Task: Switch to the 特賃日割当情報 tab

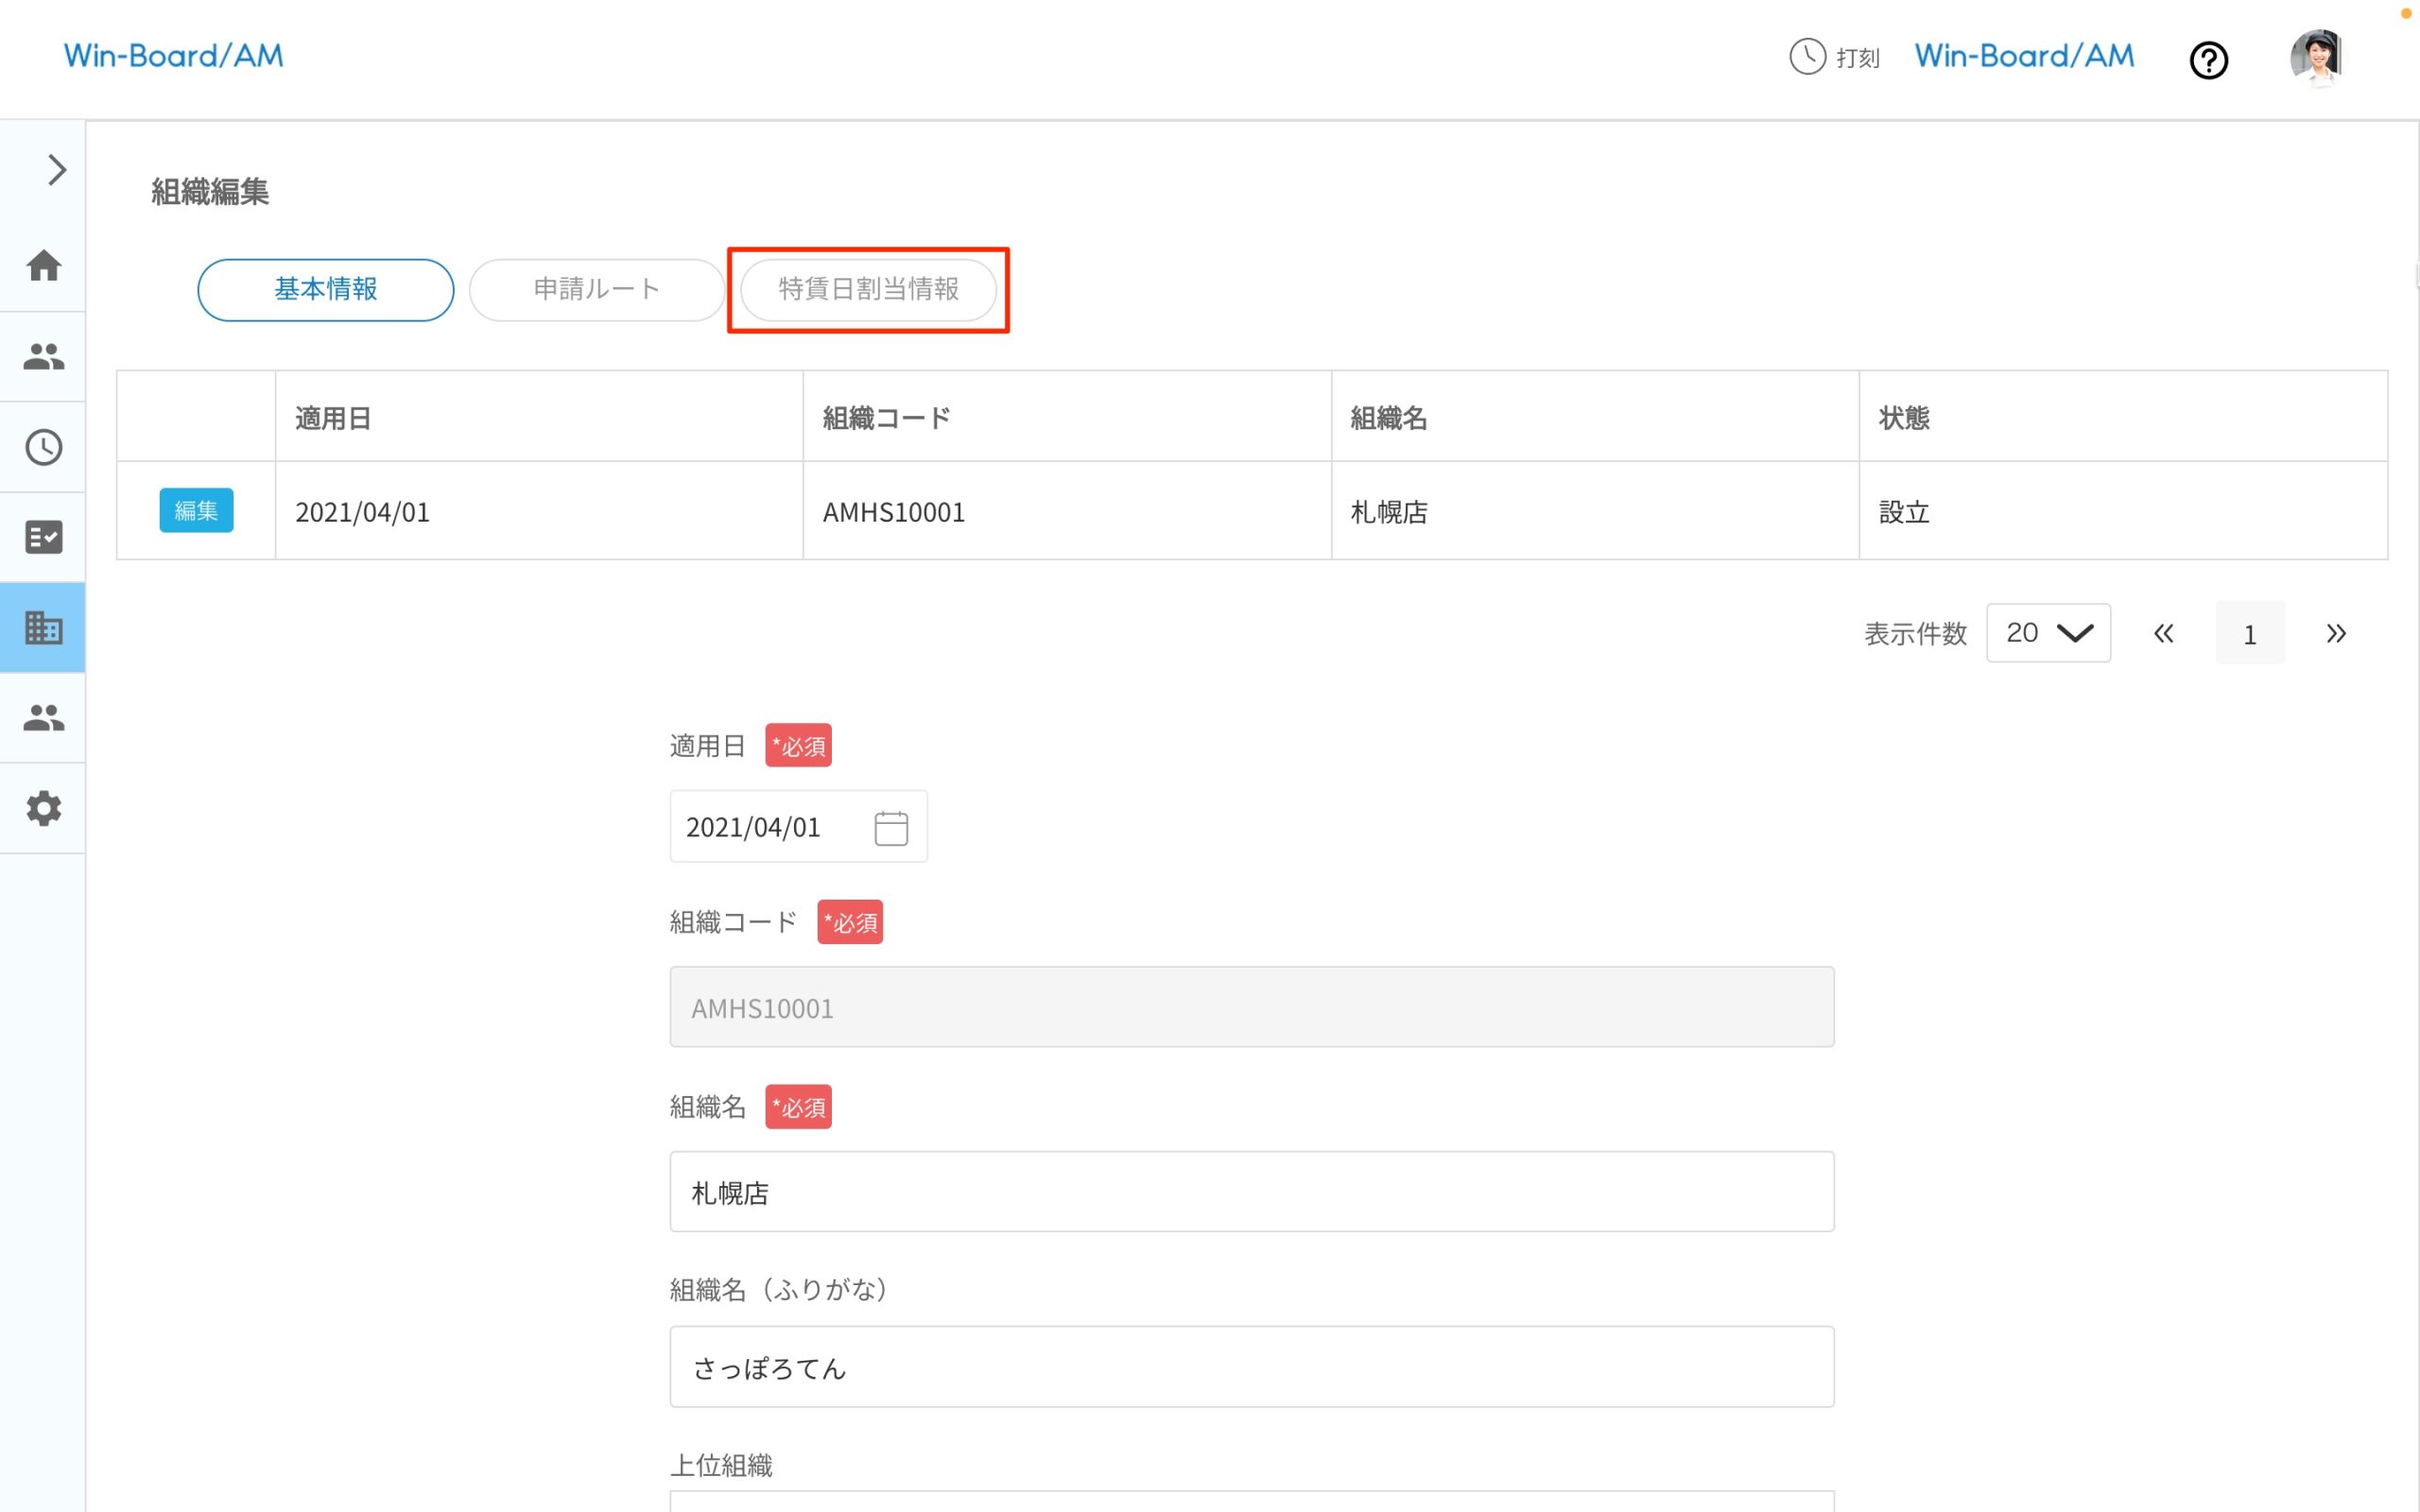Action: pyautogui.click(x=868, y=290)
